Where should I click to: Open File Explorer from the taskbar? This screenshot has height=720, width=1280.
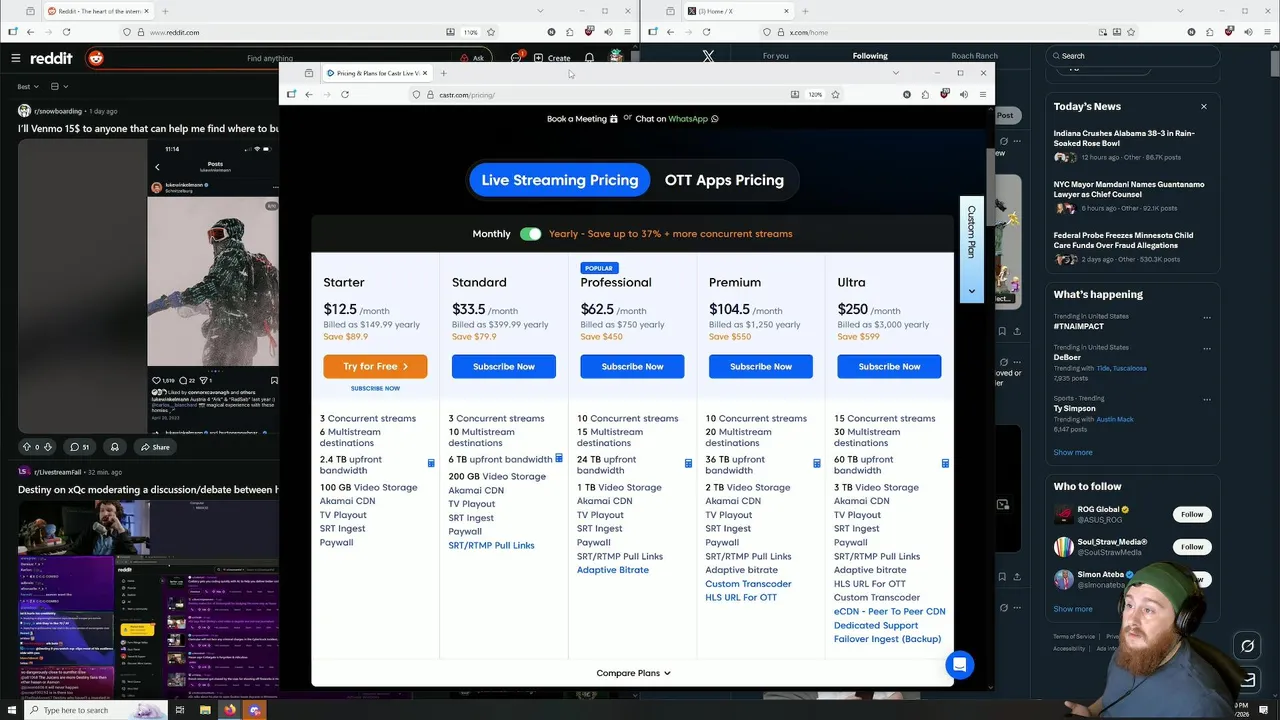pyautogui.click(x=205, y=710)
